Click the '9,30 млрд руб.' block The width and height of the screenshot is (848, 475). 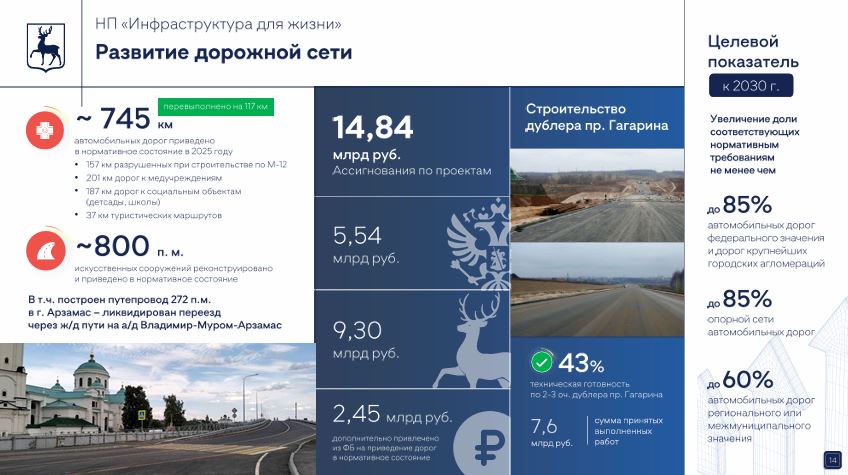coord(366,340)
